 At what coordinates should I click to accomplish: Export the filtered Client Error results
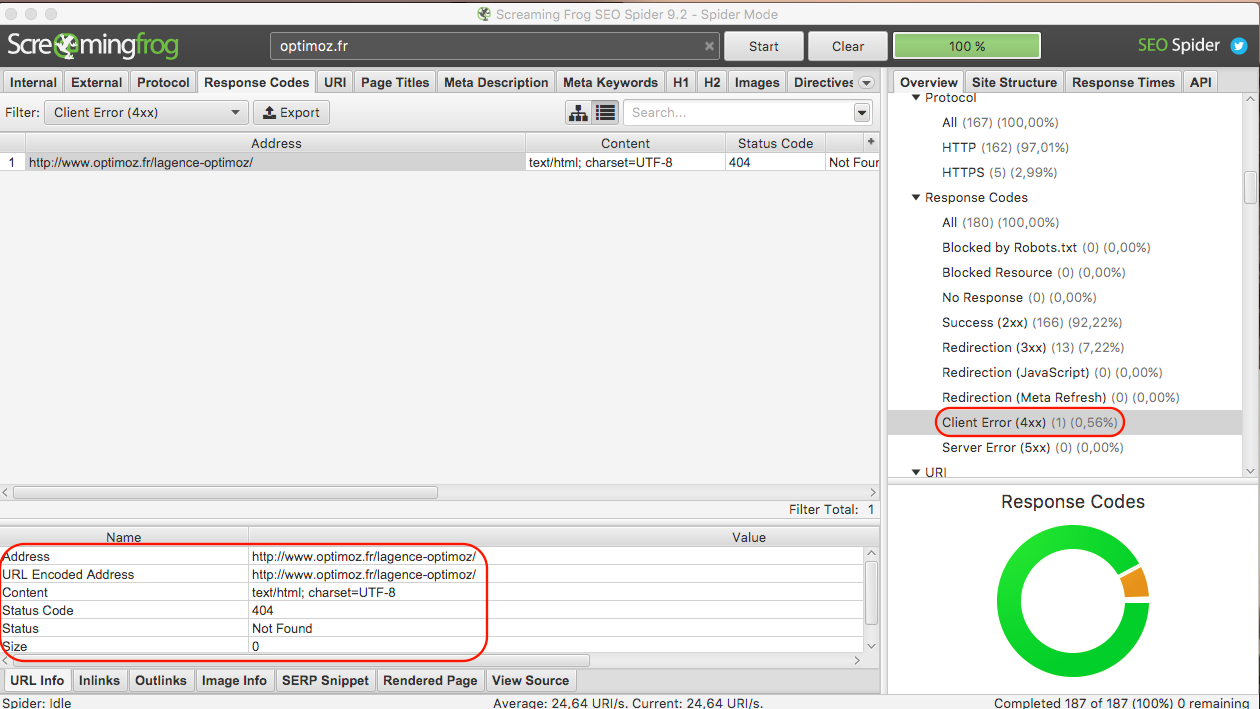pos(291,113)
